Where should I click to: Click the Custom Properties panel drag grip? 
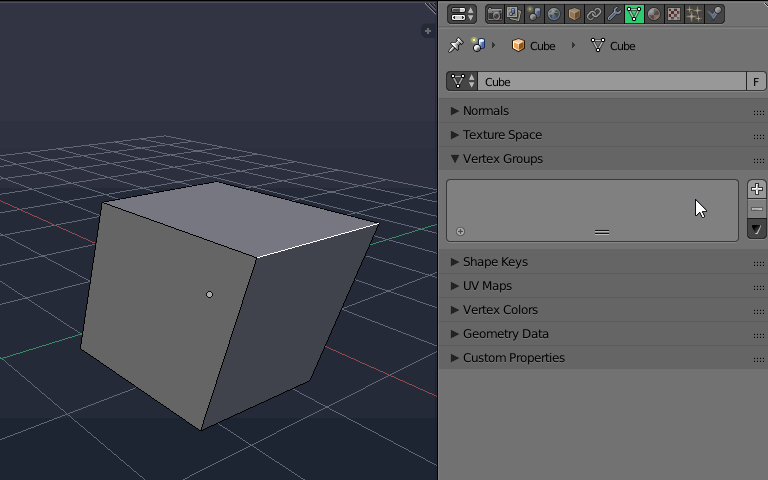point(759,360)
